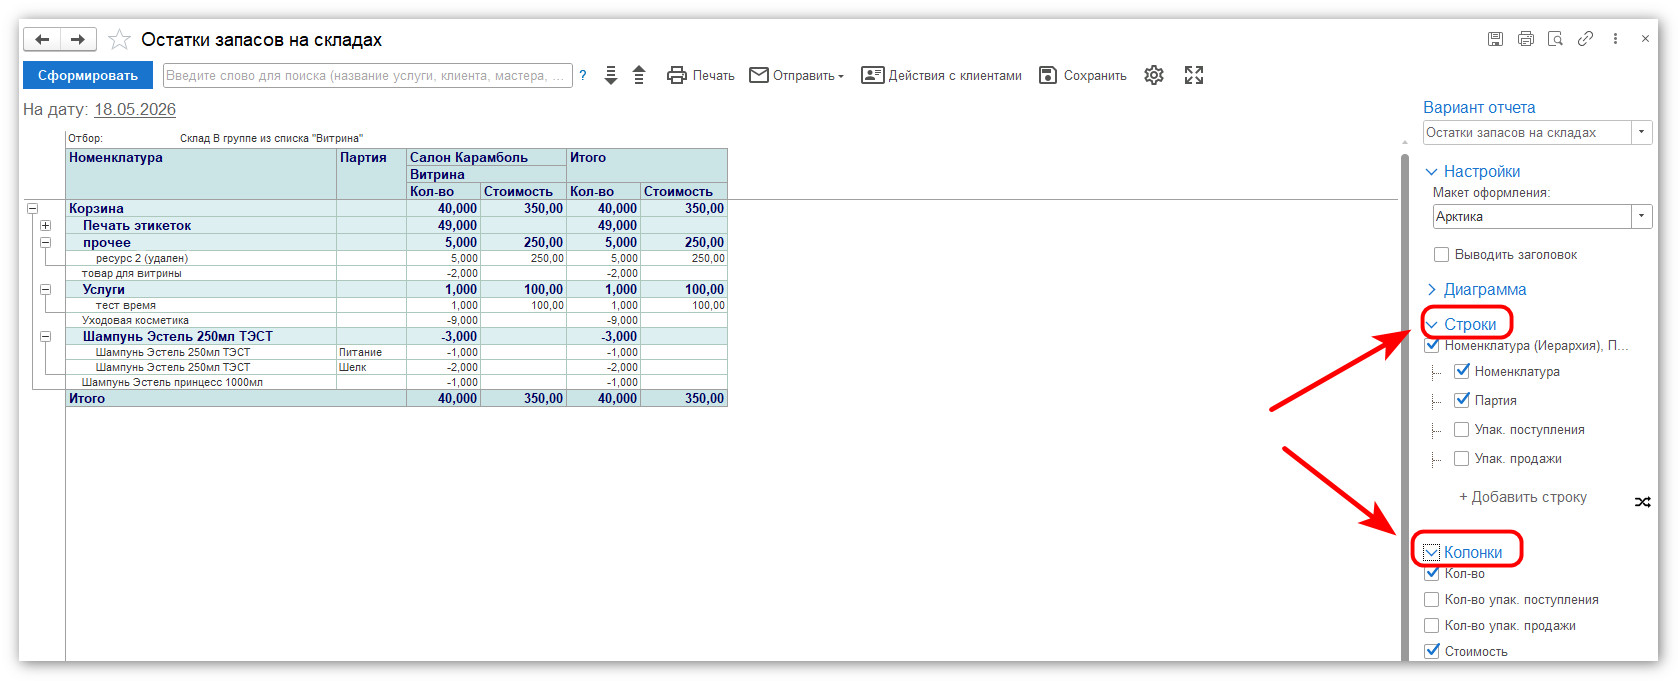Collapse the Корзина group in report
This screenshot has height=681, width=1678.
click(x=32, y=209)
